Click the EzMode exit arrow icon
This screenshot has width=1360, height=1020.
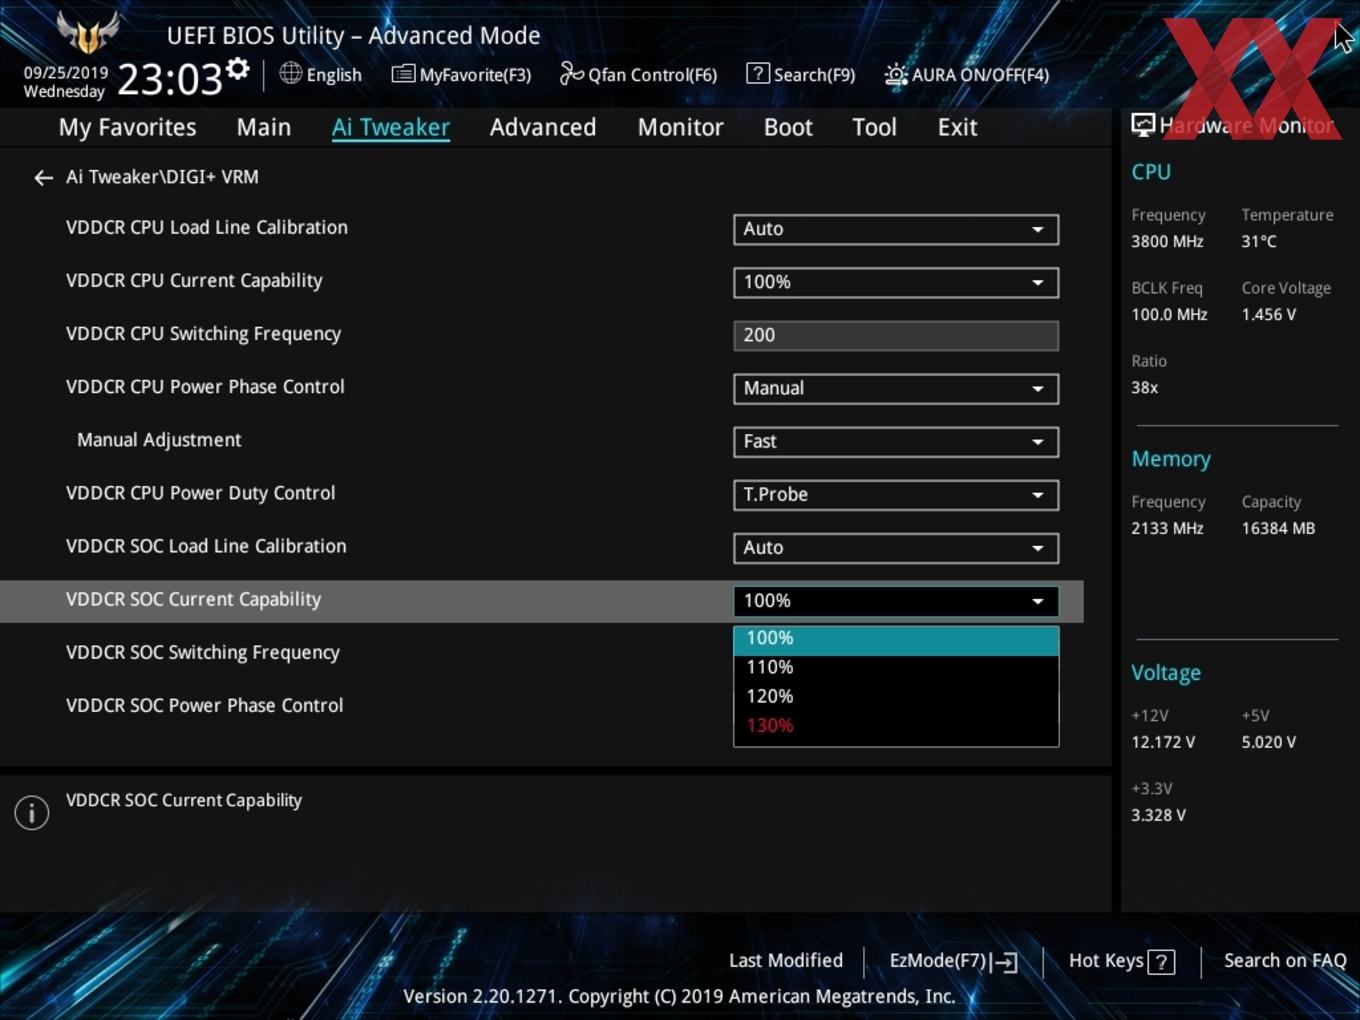pos(1005,962)
